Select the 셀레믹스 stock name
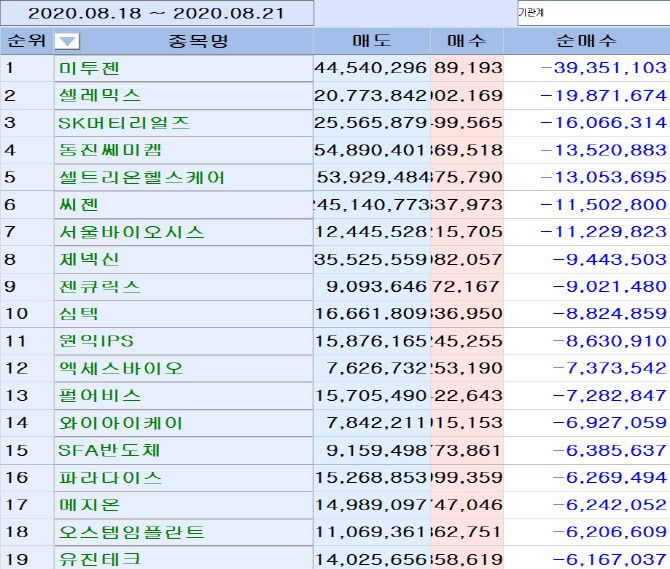 pyautogui.click(x=99, y=96)
